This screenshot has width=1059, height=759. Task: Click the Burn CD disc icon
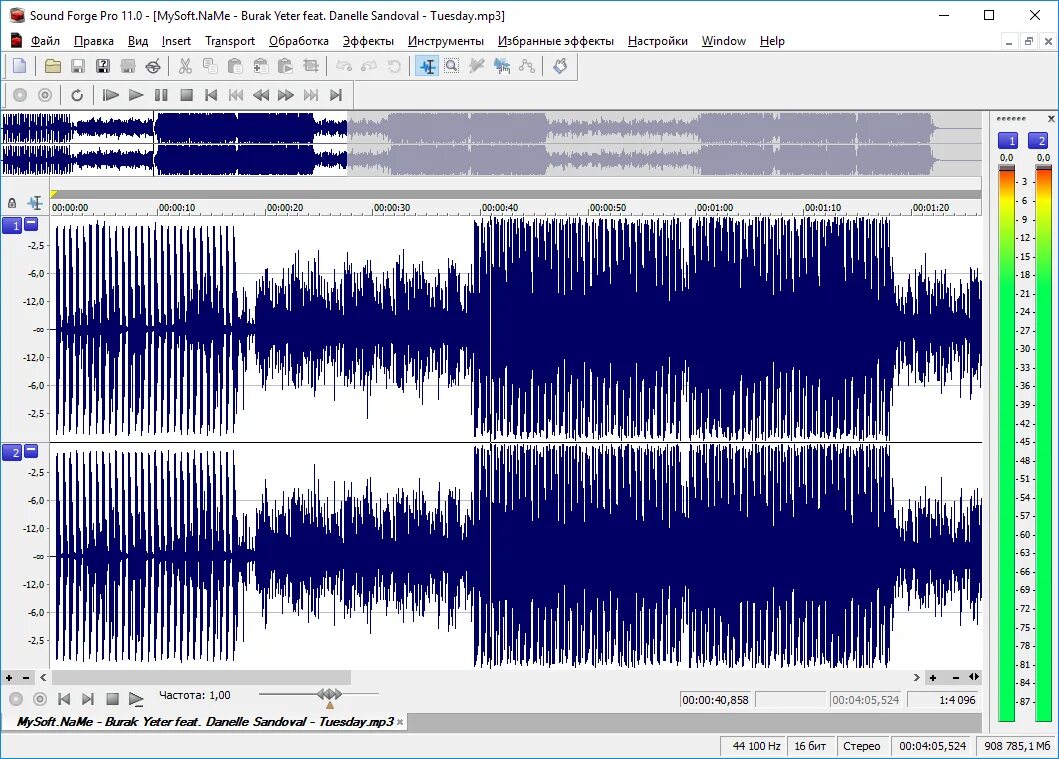pos(153,66)
